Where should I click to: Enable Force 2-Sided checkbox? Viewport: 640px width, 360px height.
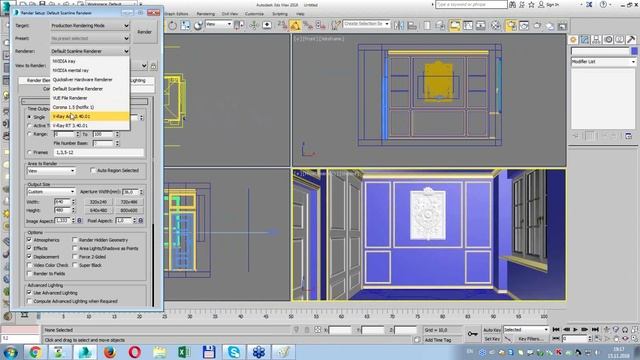[x=75, y=257]
